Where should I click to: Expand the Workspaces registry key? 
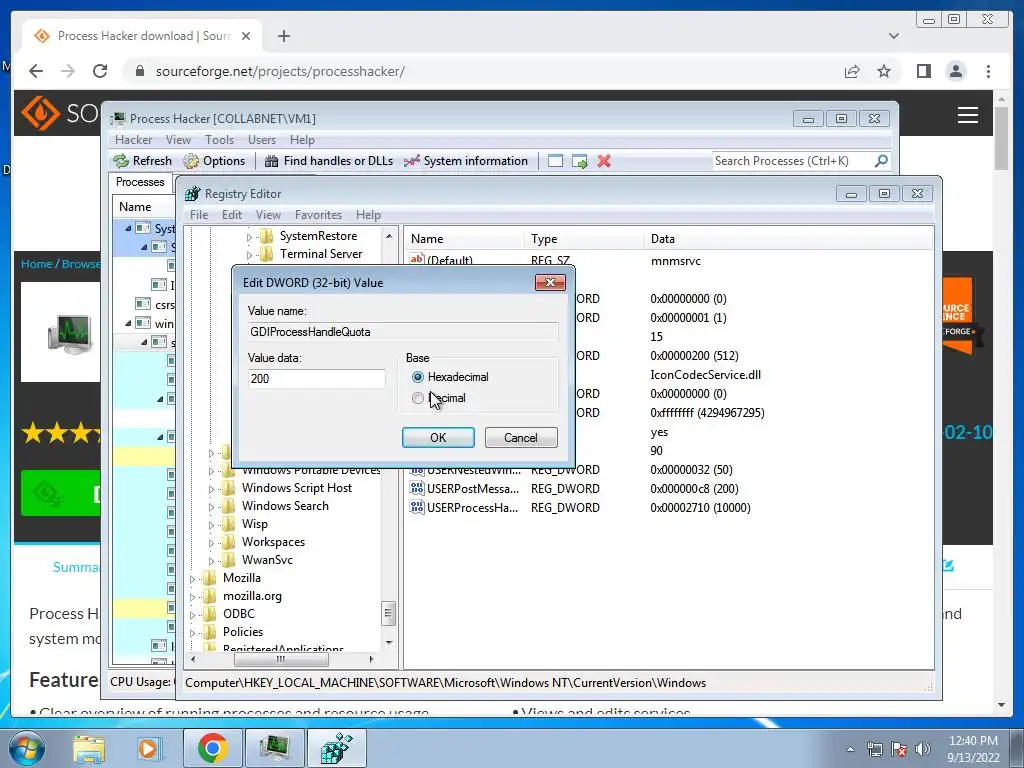click(x=211, y=543)
